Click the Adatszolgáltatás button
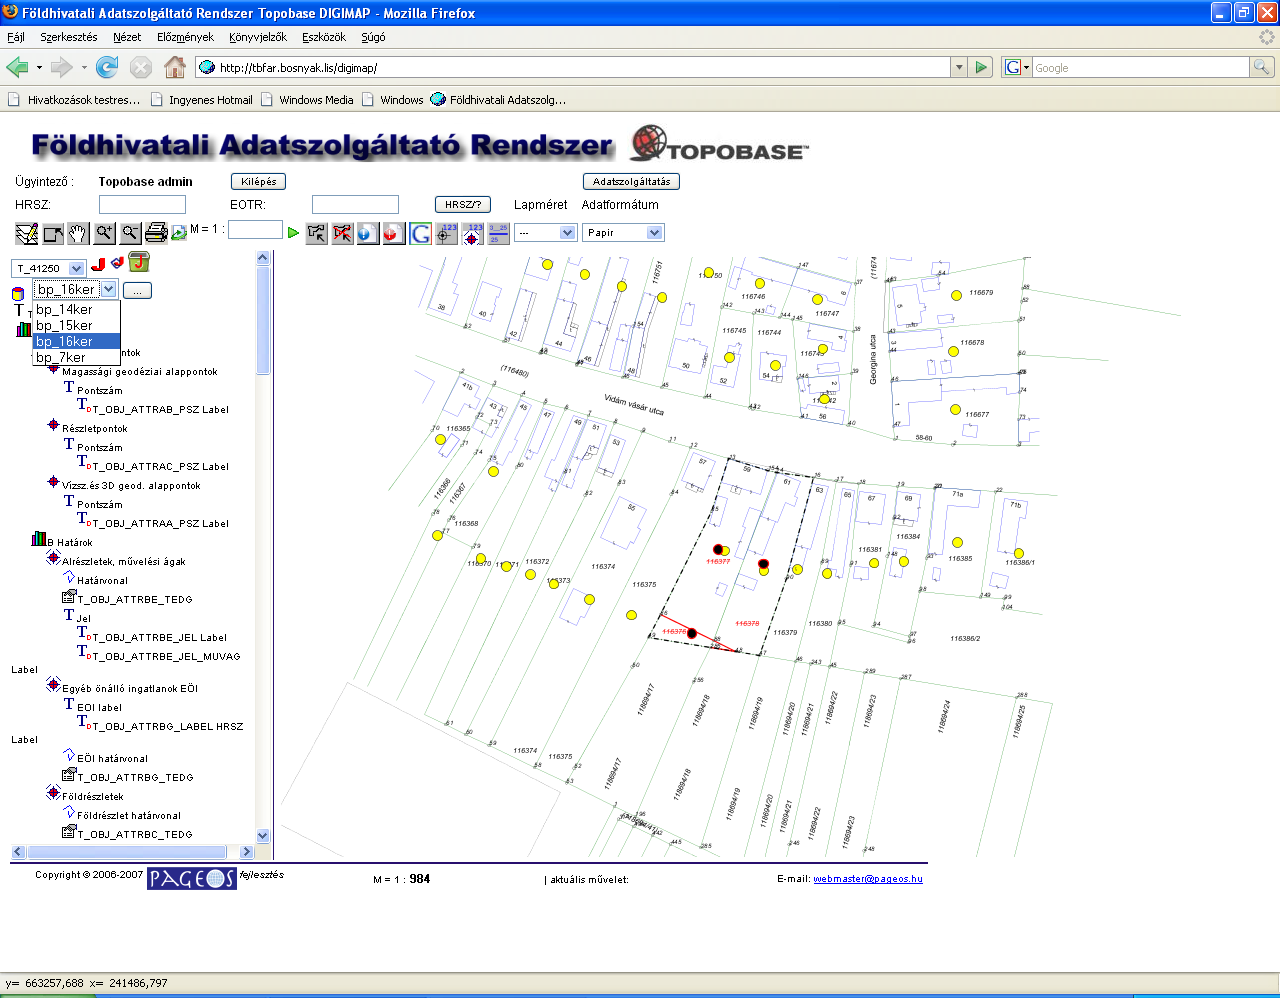Screen dimensions: 1280x998 [631, 181]
